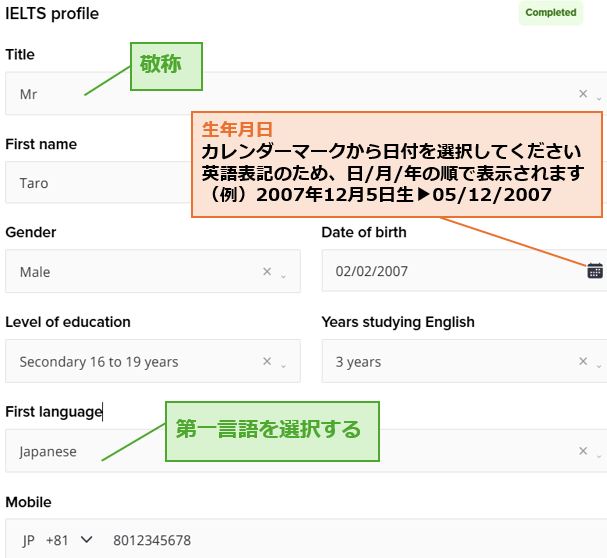Select the Gender label
Screen dimensions: 607x558
[31, 232]
